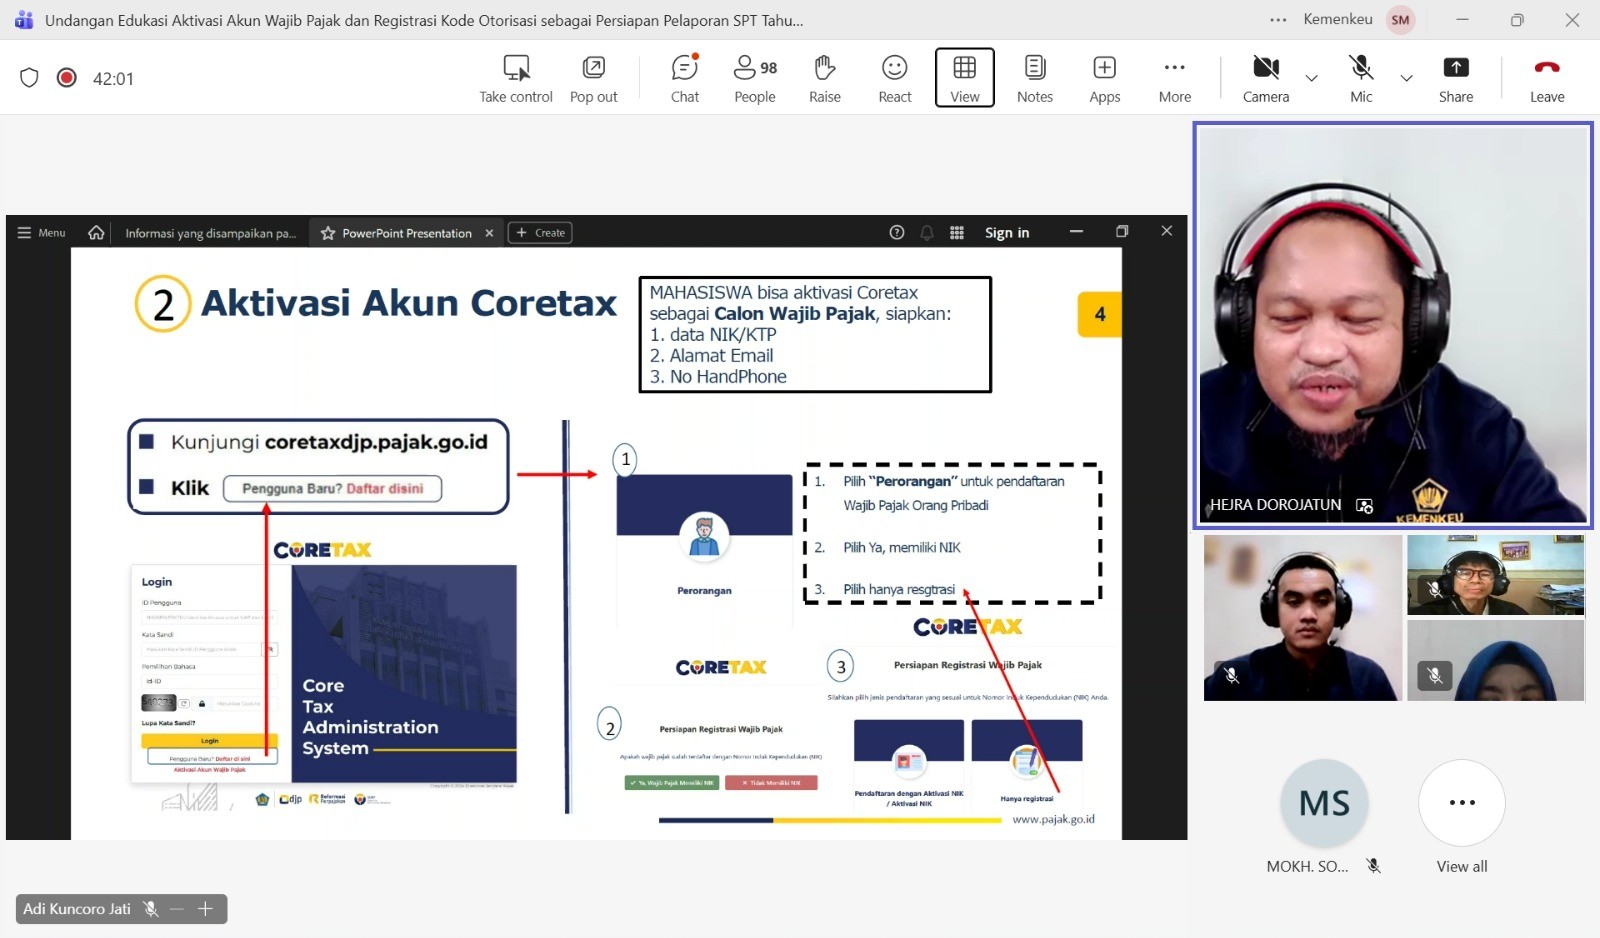Toggle the Camera on
The width and height of the screenshot is (1600, 938).
[x=1265, y=78]
